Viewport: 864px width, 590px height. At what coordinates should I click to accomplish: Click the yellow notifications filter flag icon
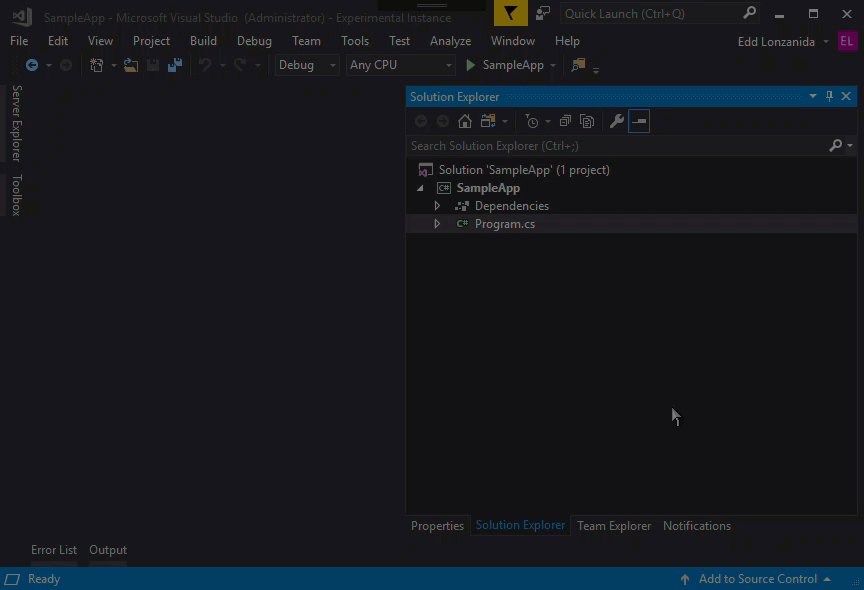tap(510, 13)
